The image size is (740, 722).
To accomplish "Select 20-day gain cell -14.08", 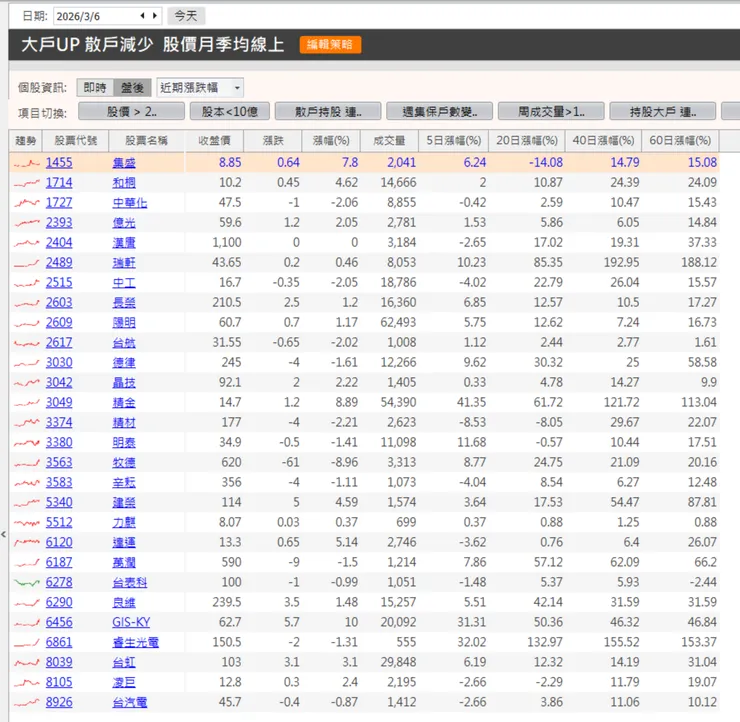I will coord(546,163).
